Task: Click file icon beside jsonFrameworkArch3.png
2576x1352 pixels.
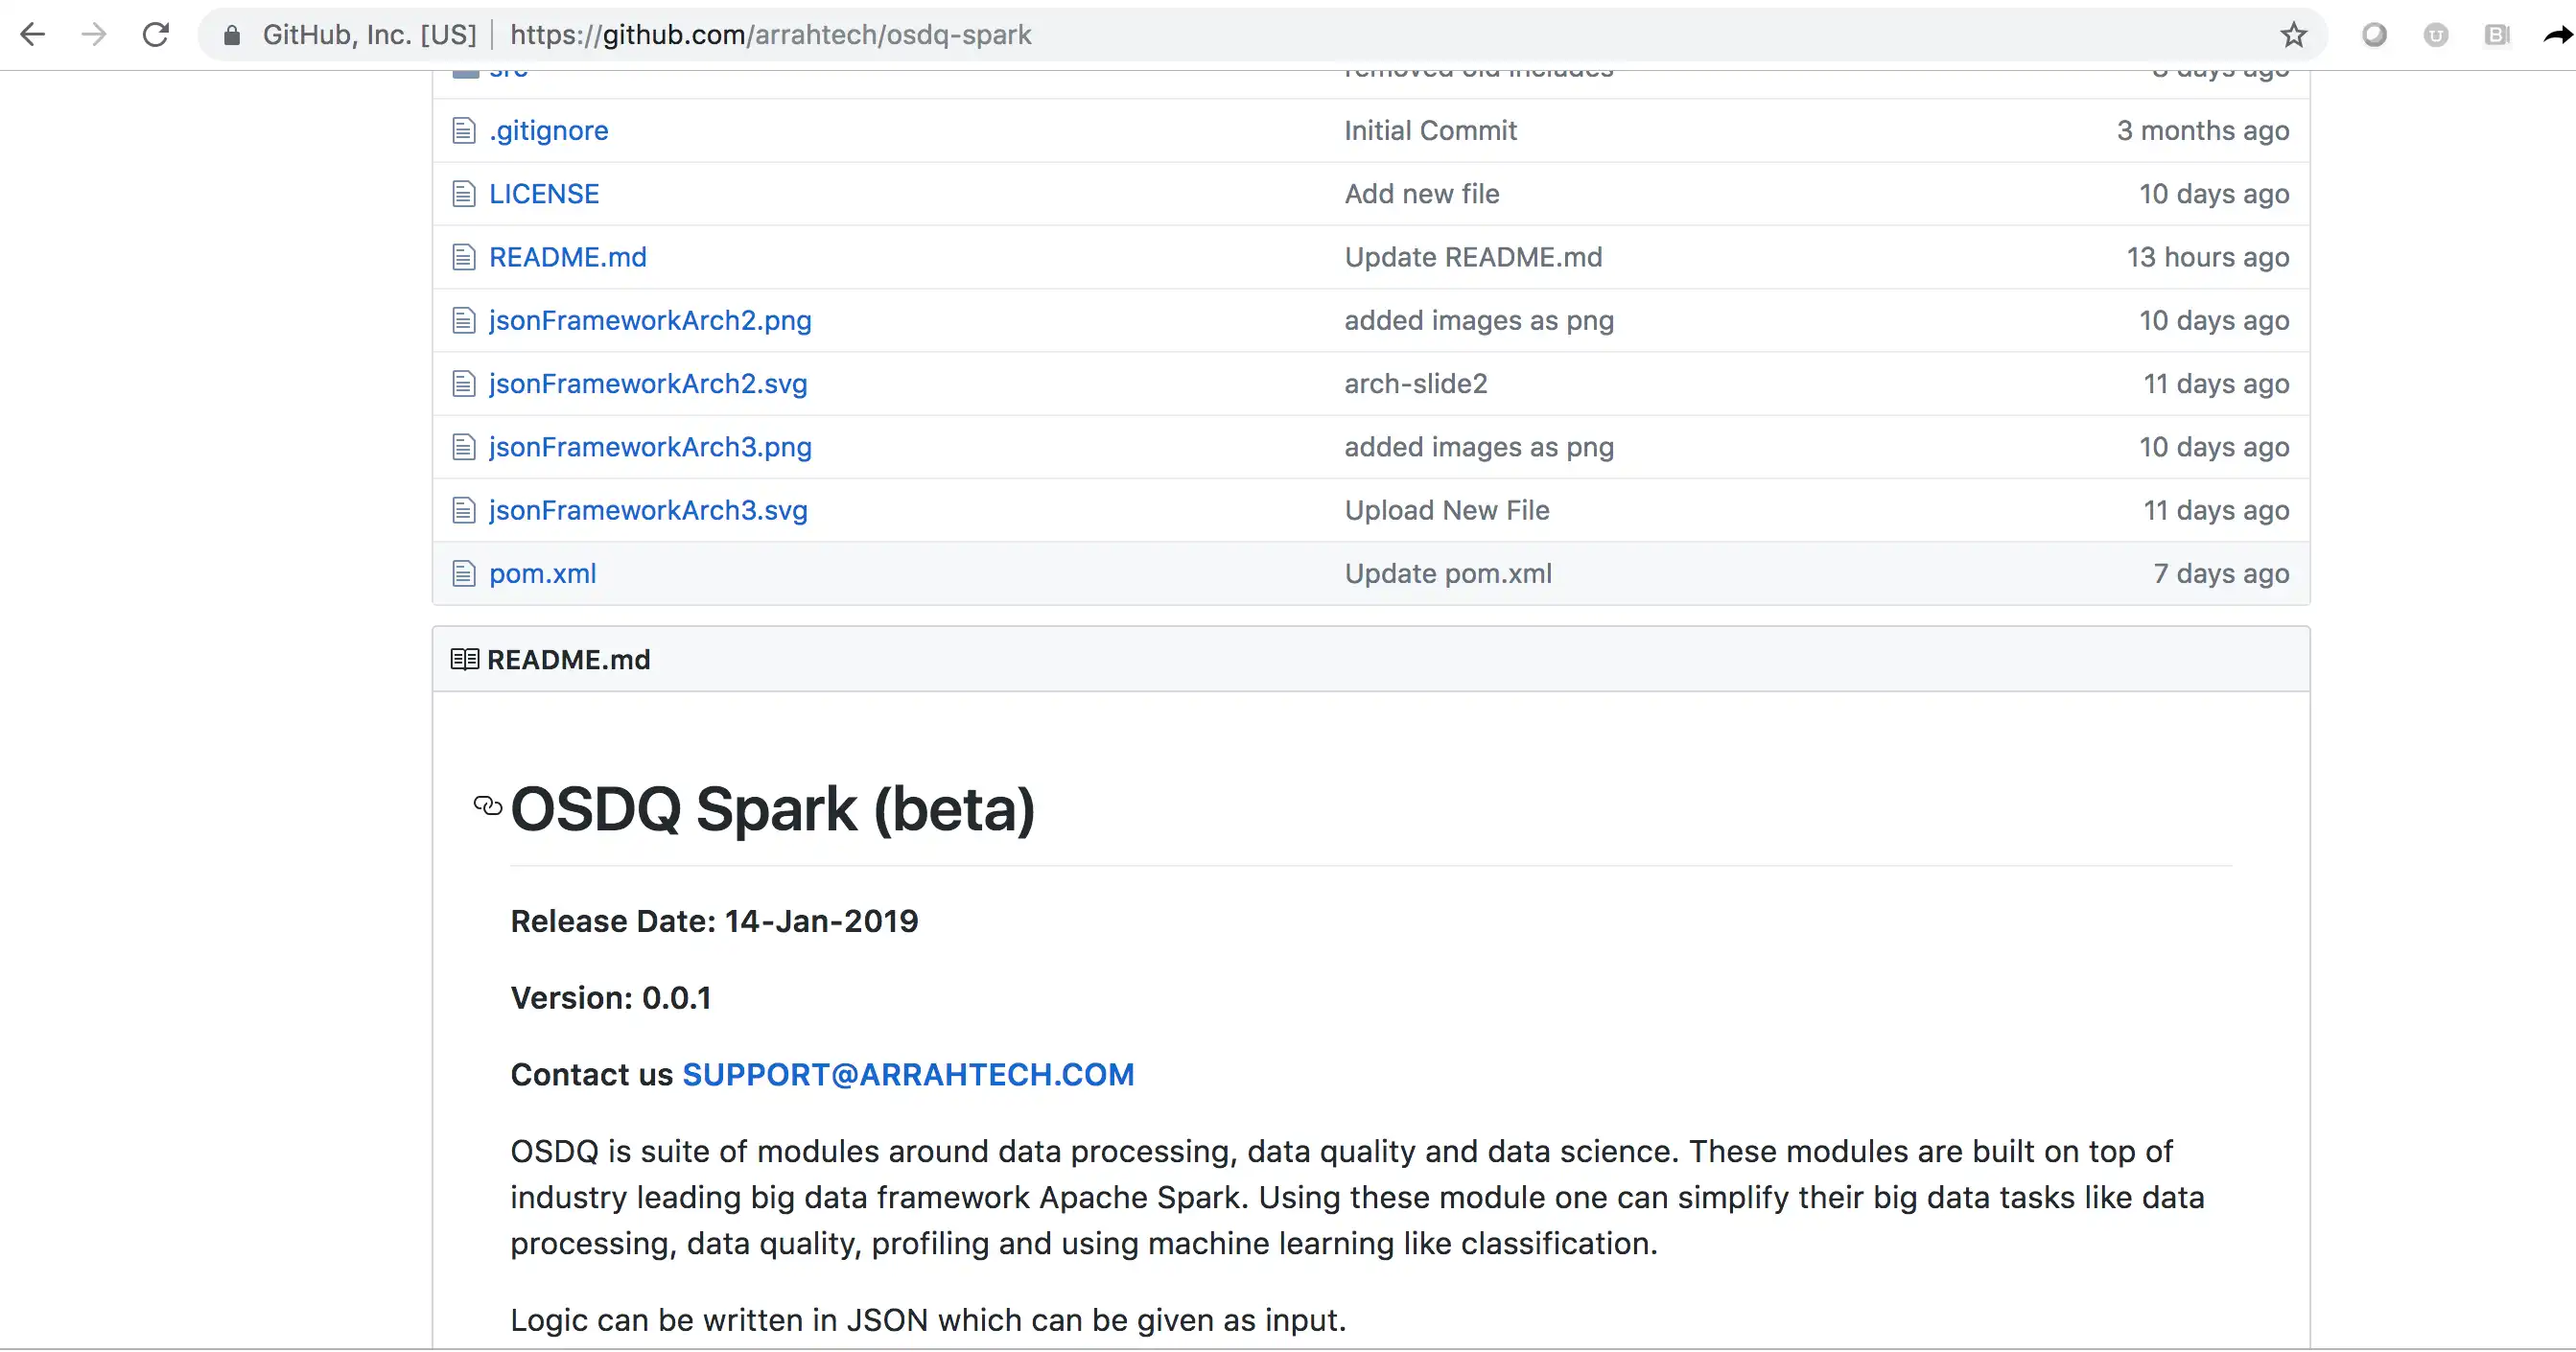Action: pos(463,447)
